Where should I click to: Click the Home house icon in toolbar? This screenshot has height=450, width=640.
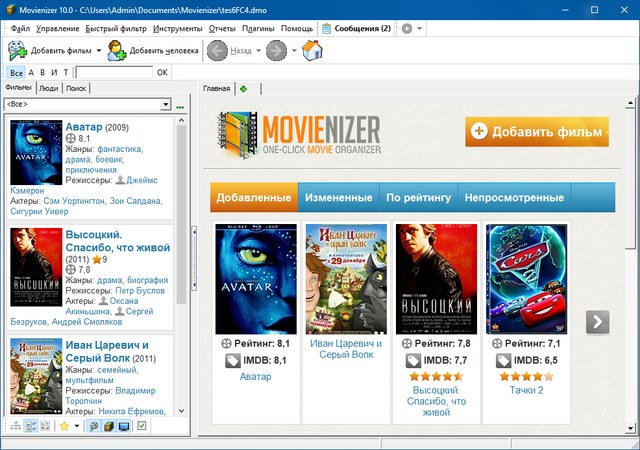tap(312, 49)
